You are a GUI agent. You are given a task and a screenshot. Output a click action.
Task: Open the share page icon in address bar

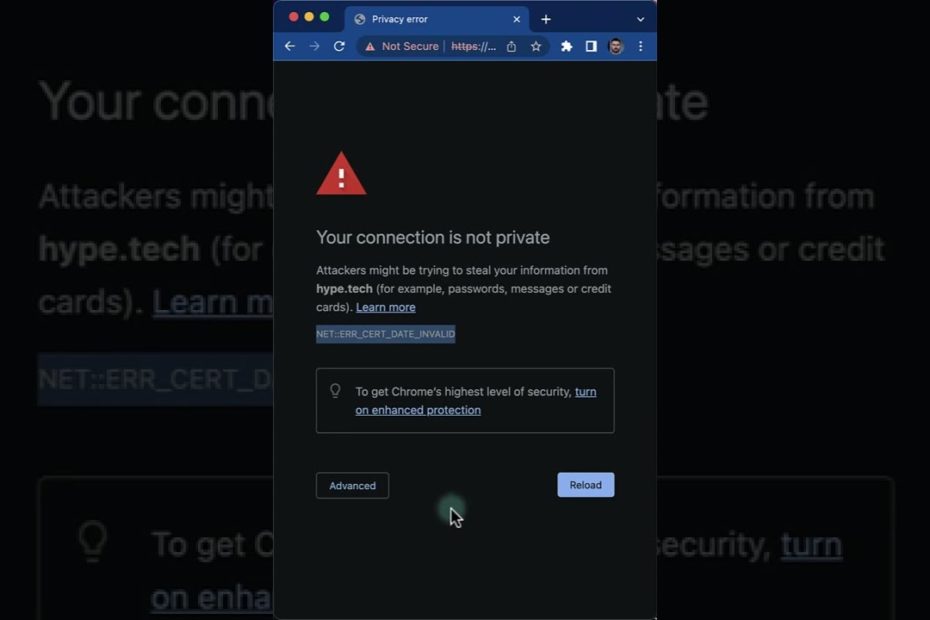(511, 46)
